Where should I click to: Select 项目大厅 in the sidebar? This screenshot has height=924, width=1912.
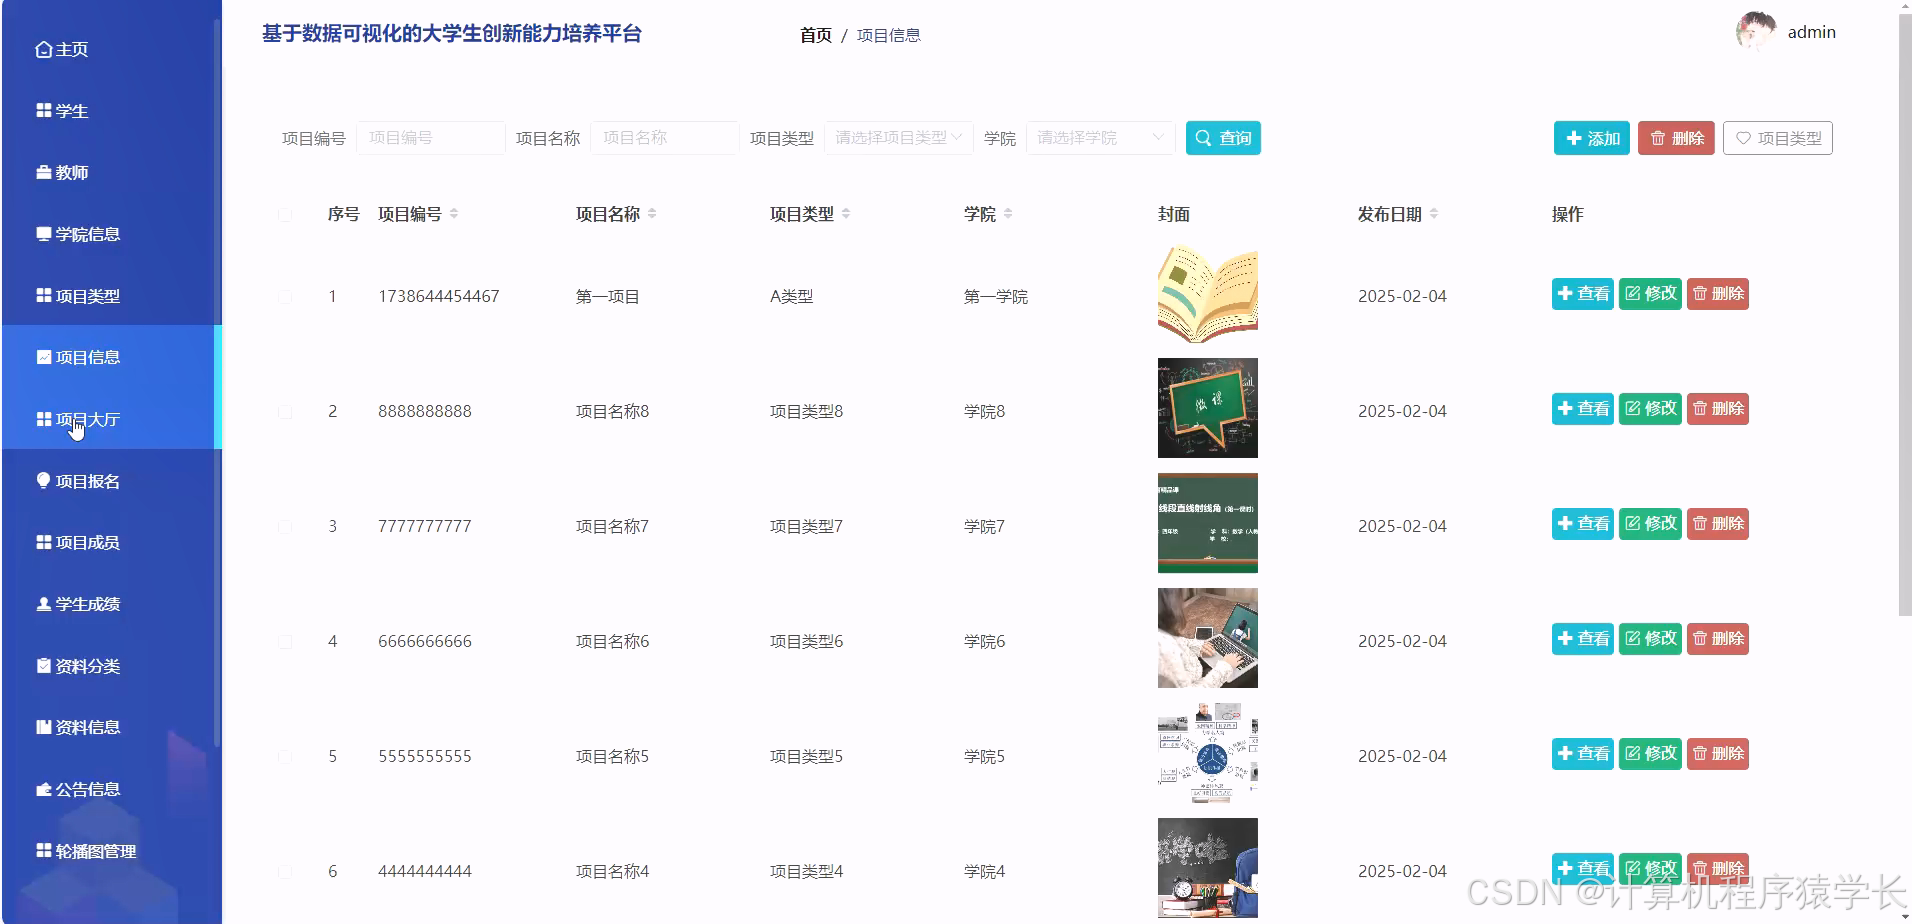(x=78, y=419)
